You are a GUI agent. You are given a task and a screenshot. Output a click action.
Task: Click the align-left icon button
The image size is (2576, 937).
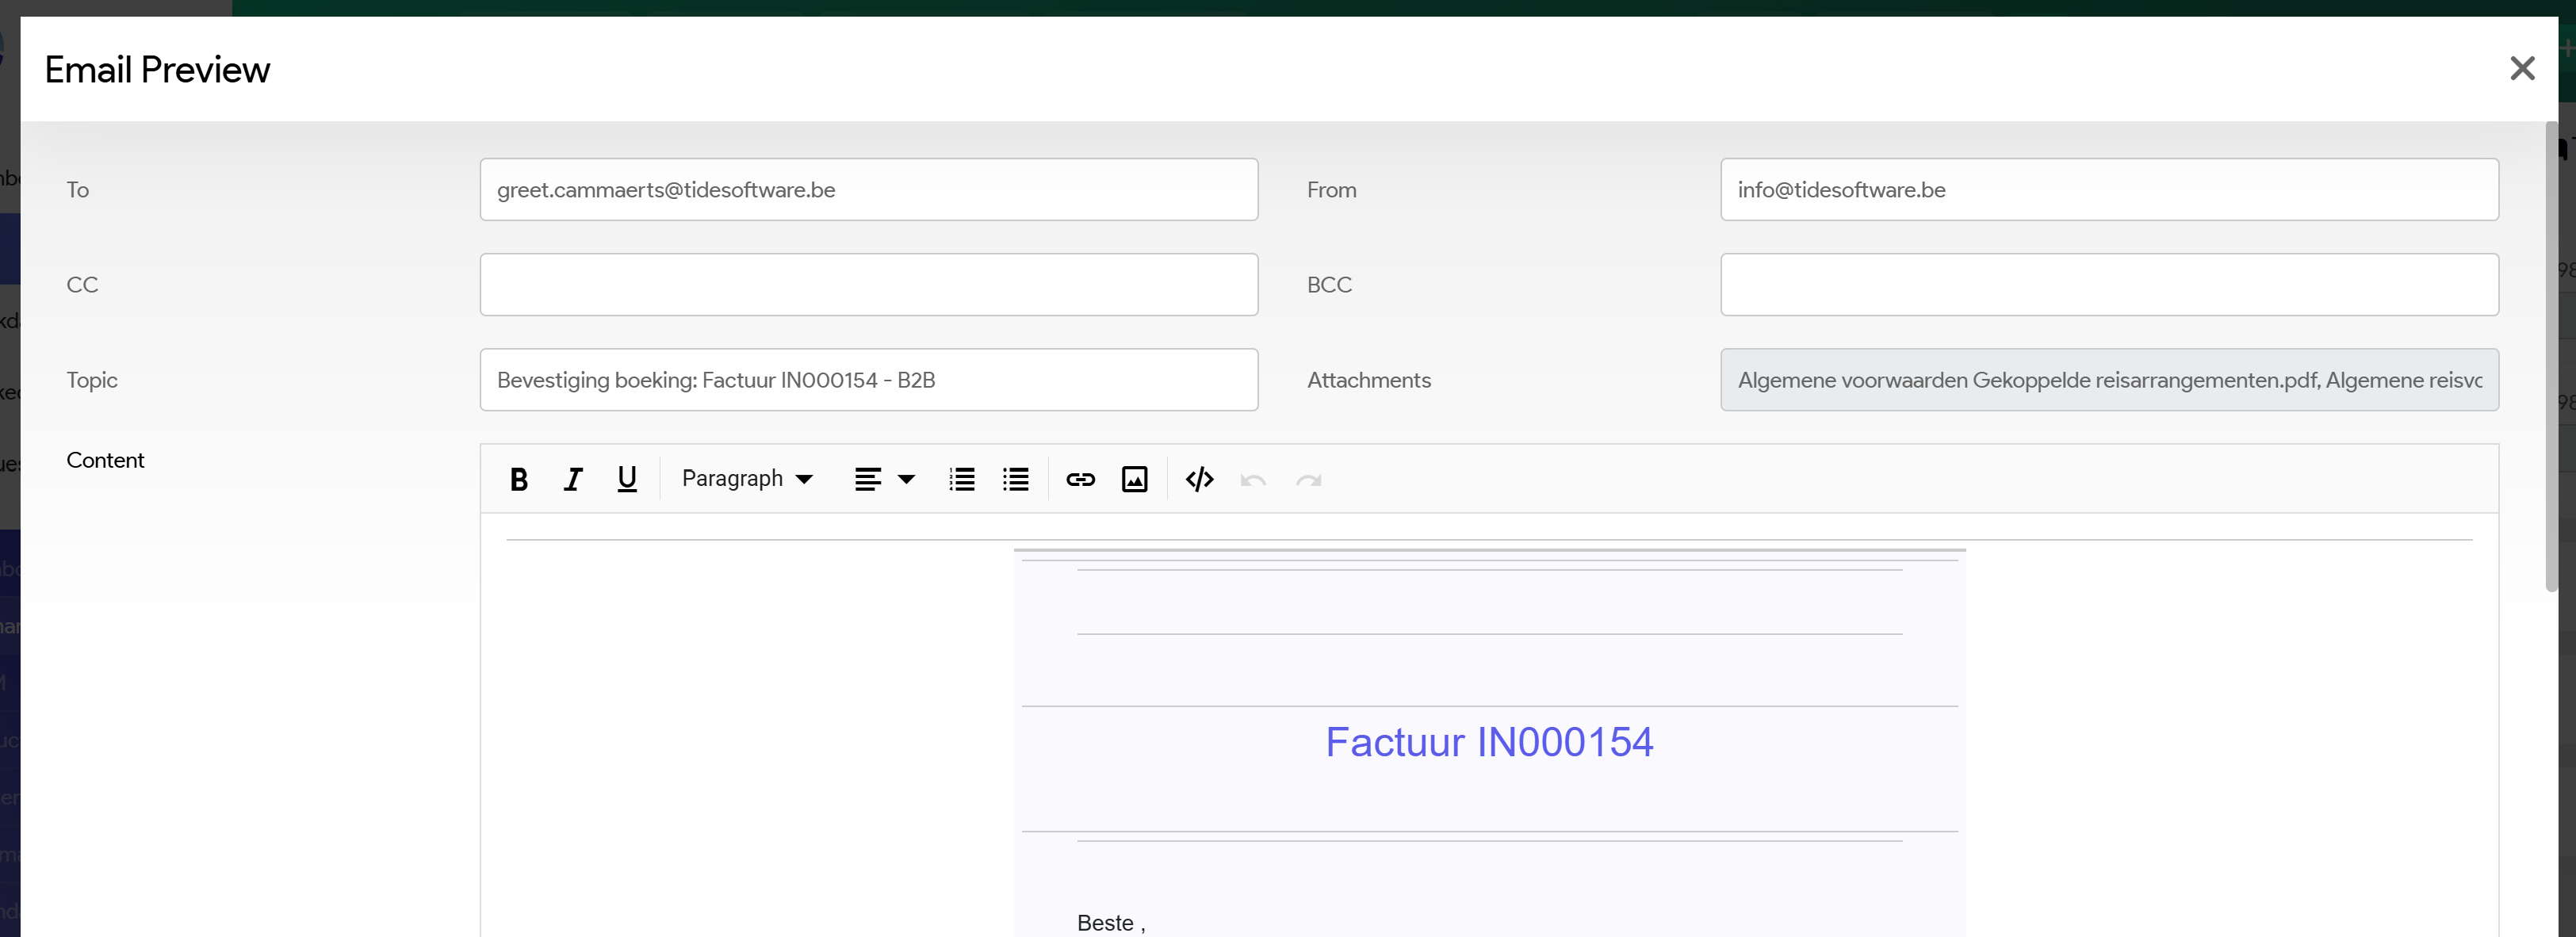pyautogui.click(x=867, y=480)
